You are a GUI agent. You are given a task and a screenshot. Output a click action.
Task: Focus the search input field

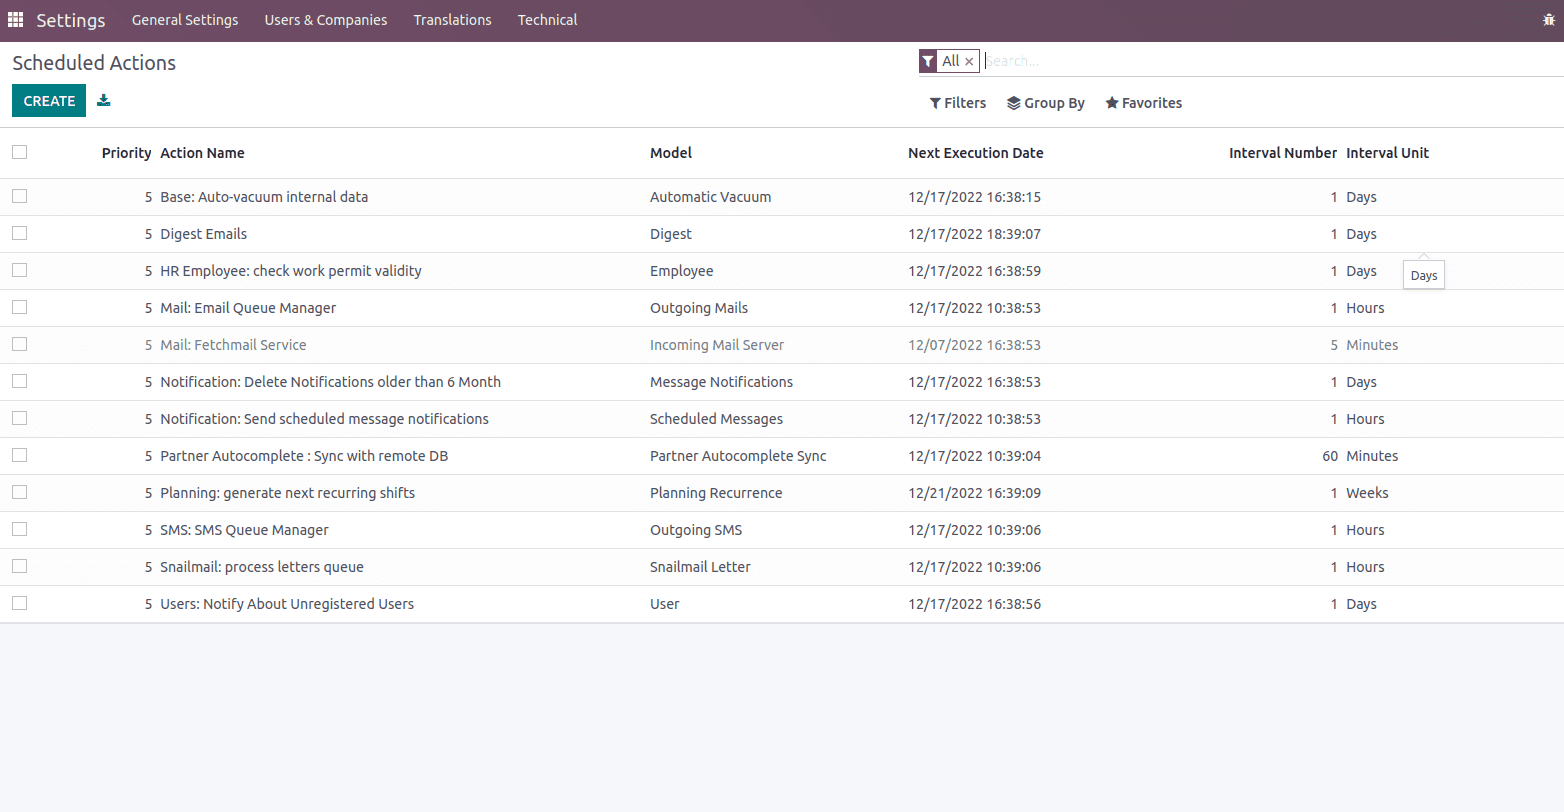[x=1273, y=61]
